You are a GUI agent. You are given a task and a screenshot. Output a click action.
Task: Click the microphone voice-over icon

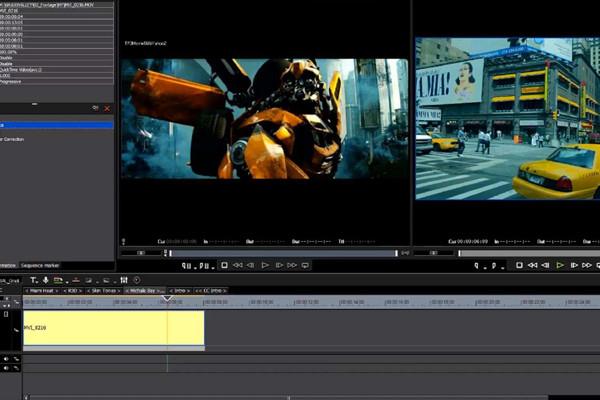tap(45, 280)
